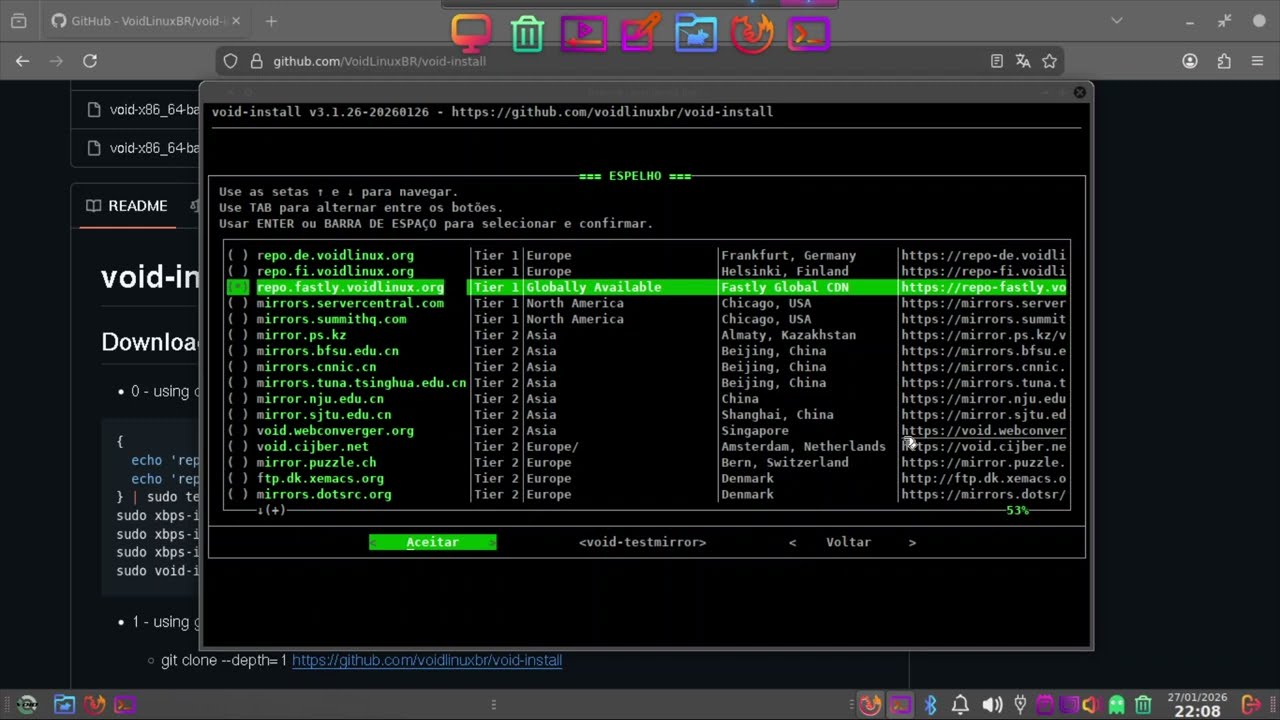Click the Fastly Global CDN location cell
Image resolution: width=1280 pixels, height=720 pixels.
pyautogui.click(x=784, y=287)
